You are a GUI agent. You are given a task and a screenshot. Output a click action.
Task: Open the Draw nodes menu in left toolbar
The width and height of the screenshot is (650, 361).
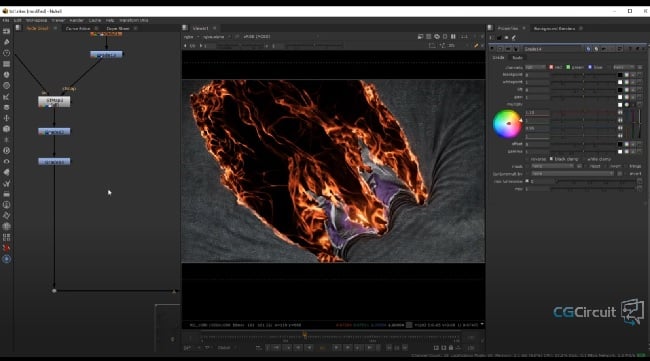[6, 42]
